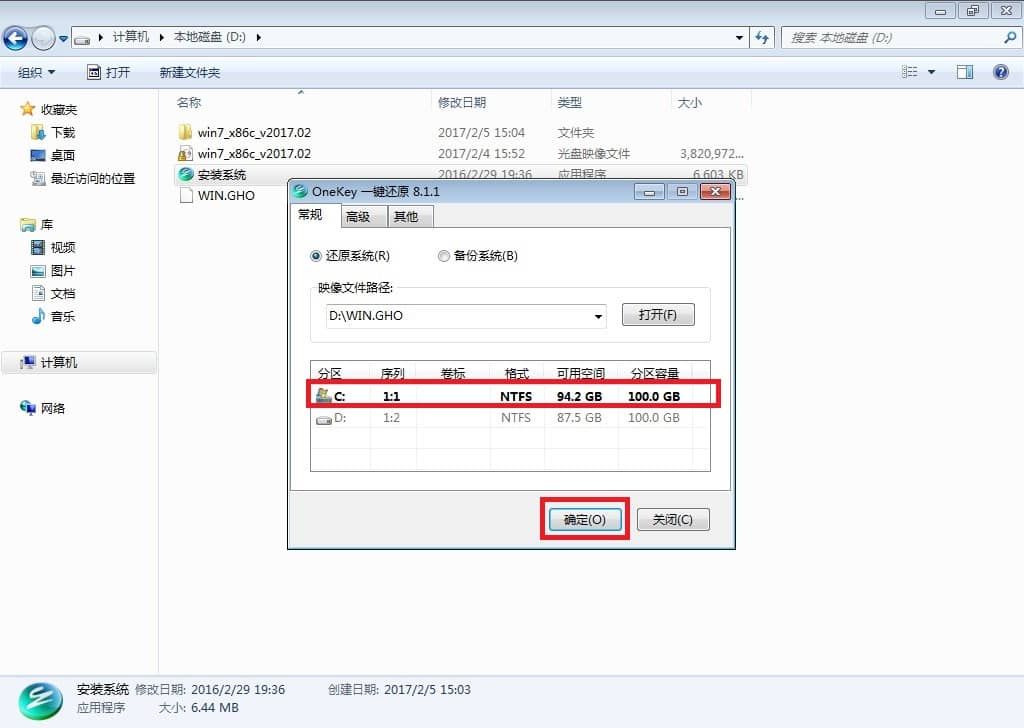This screenshot has height=728, width=1024.
Task: Open the image file path dropdown
Action: (598, 316)
